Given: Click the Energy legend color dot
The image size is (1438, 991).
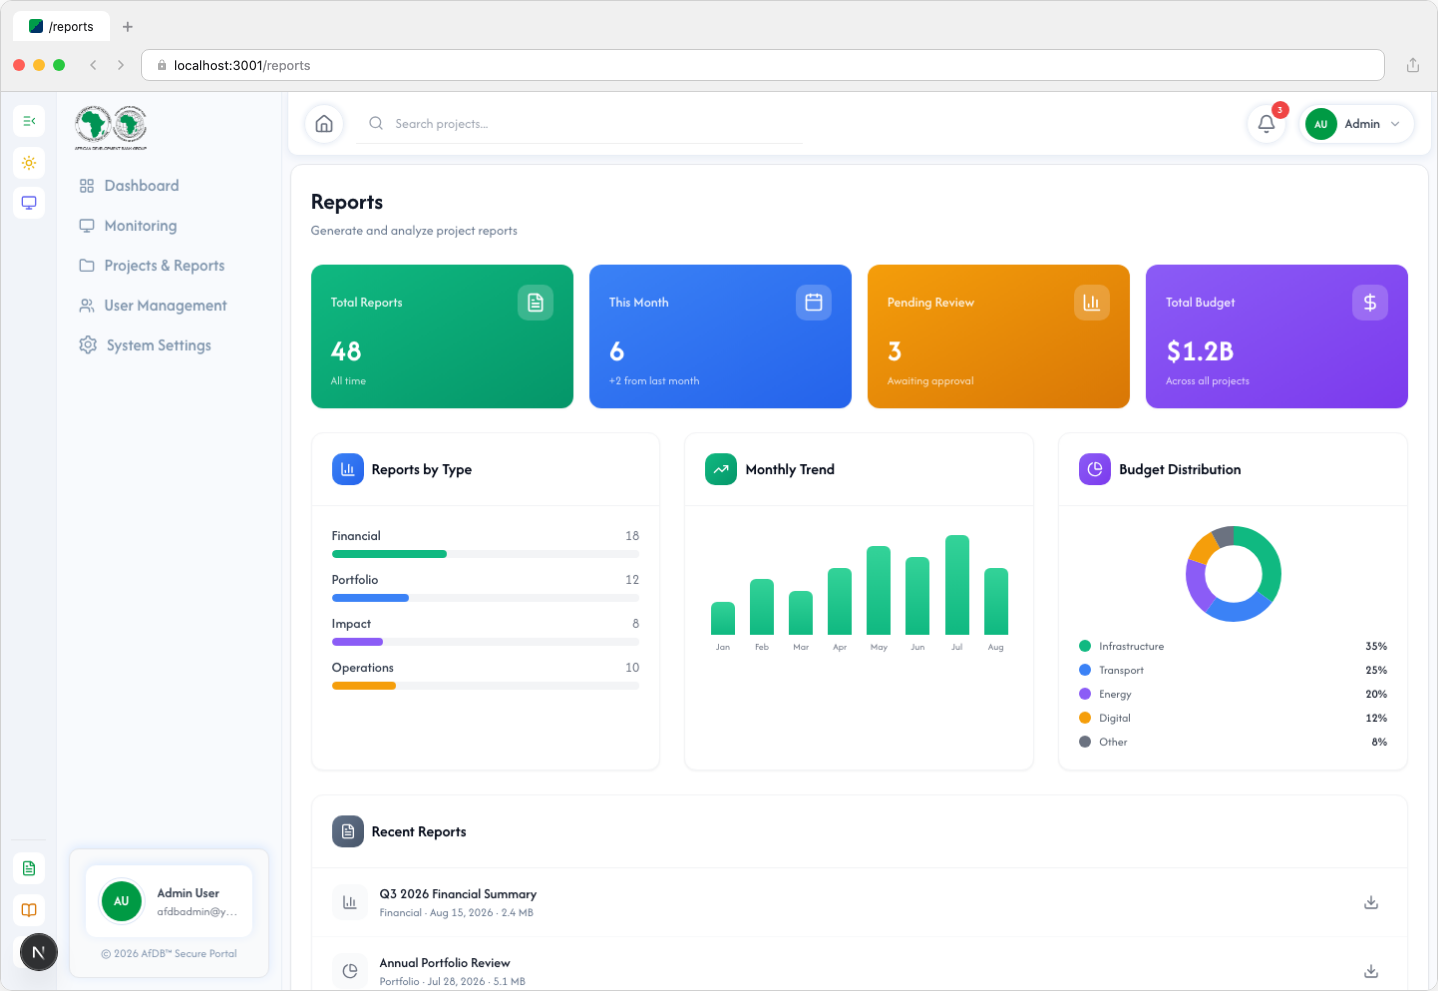Looking at the screenshot, I should point(1085,694).
